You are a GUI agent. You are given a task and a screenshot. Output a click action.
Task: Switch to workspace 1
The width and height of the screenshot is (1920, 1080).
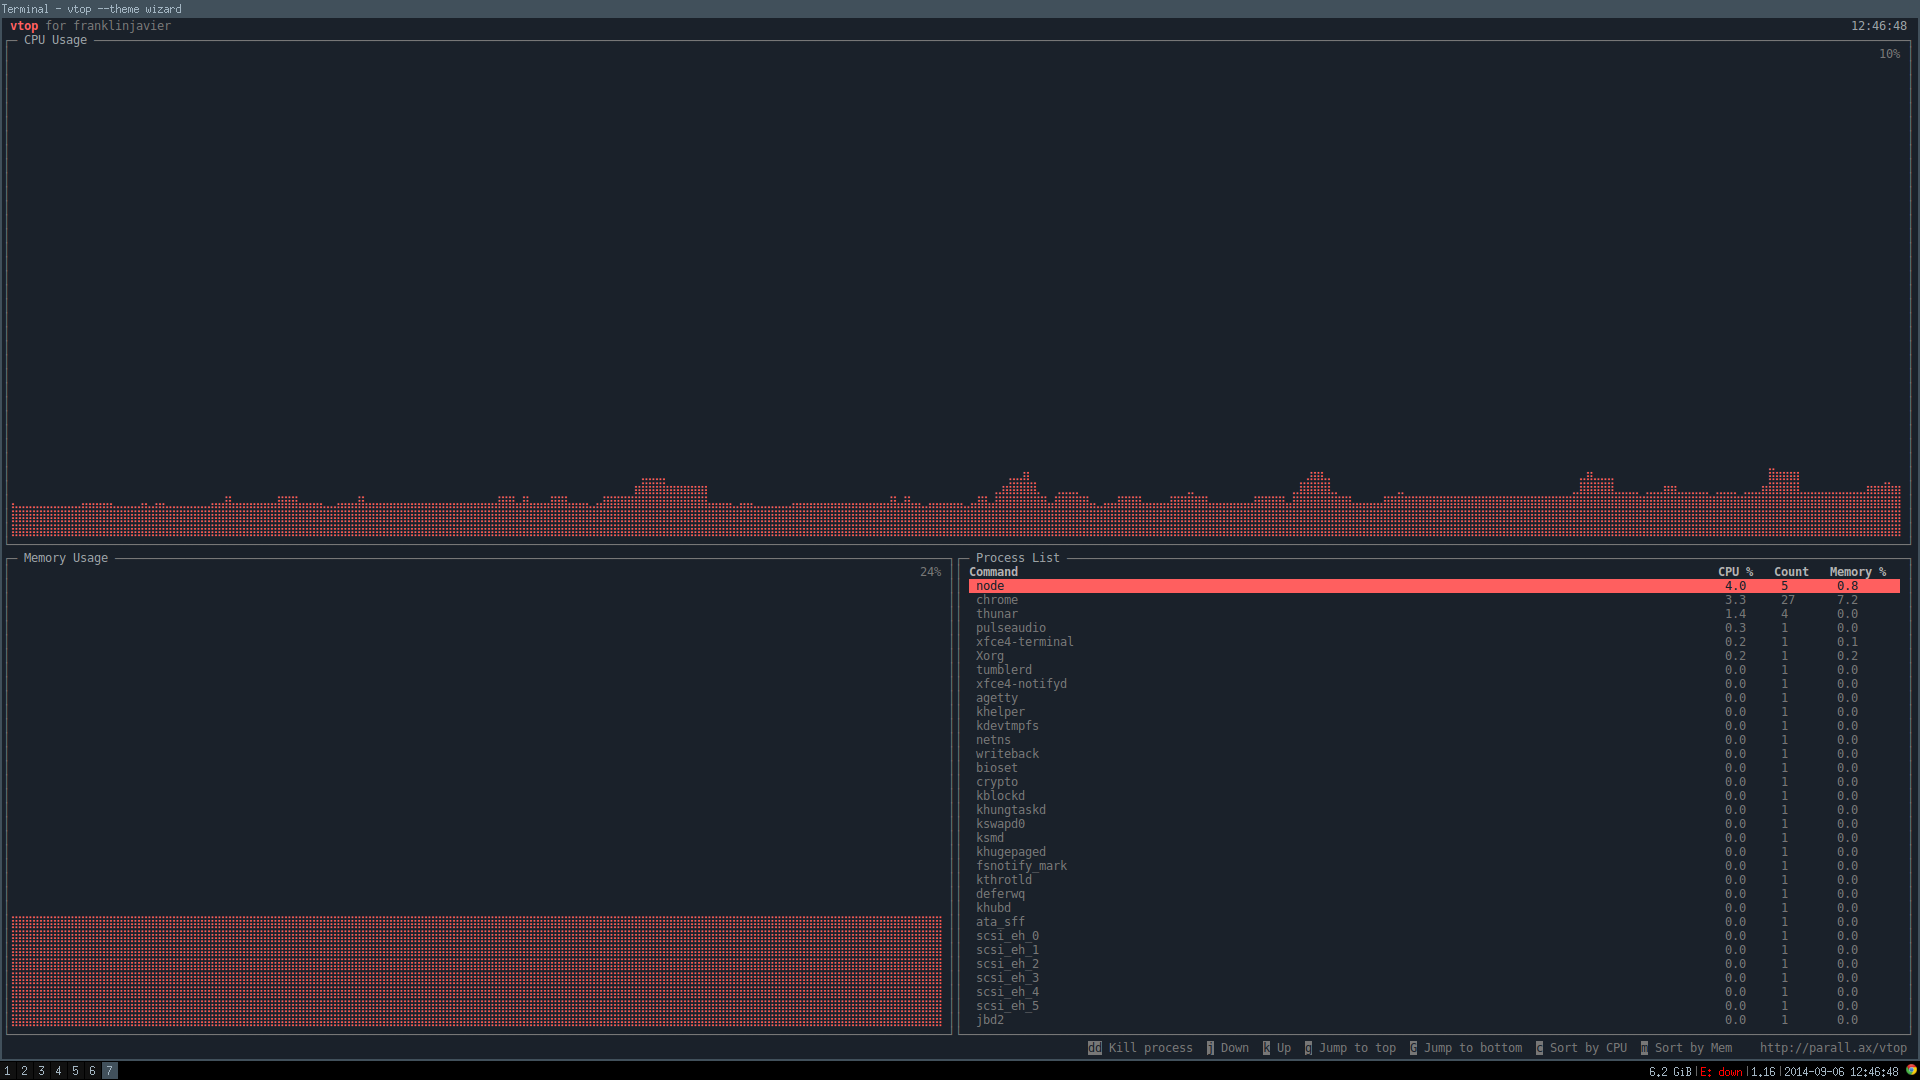[x=8, y=1071]
